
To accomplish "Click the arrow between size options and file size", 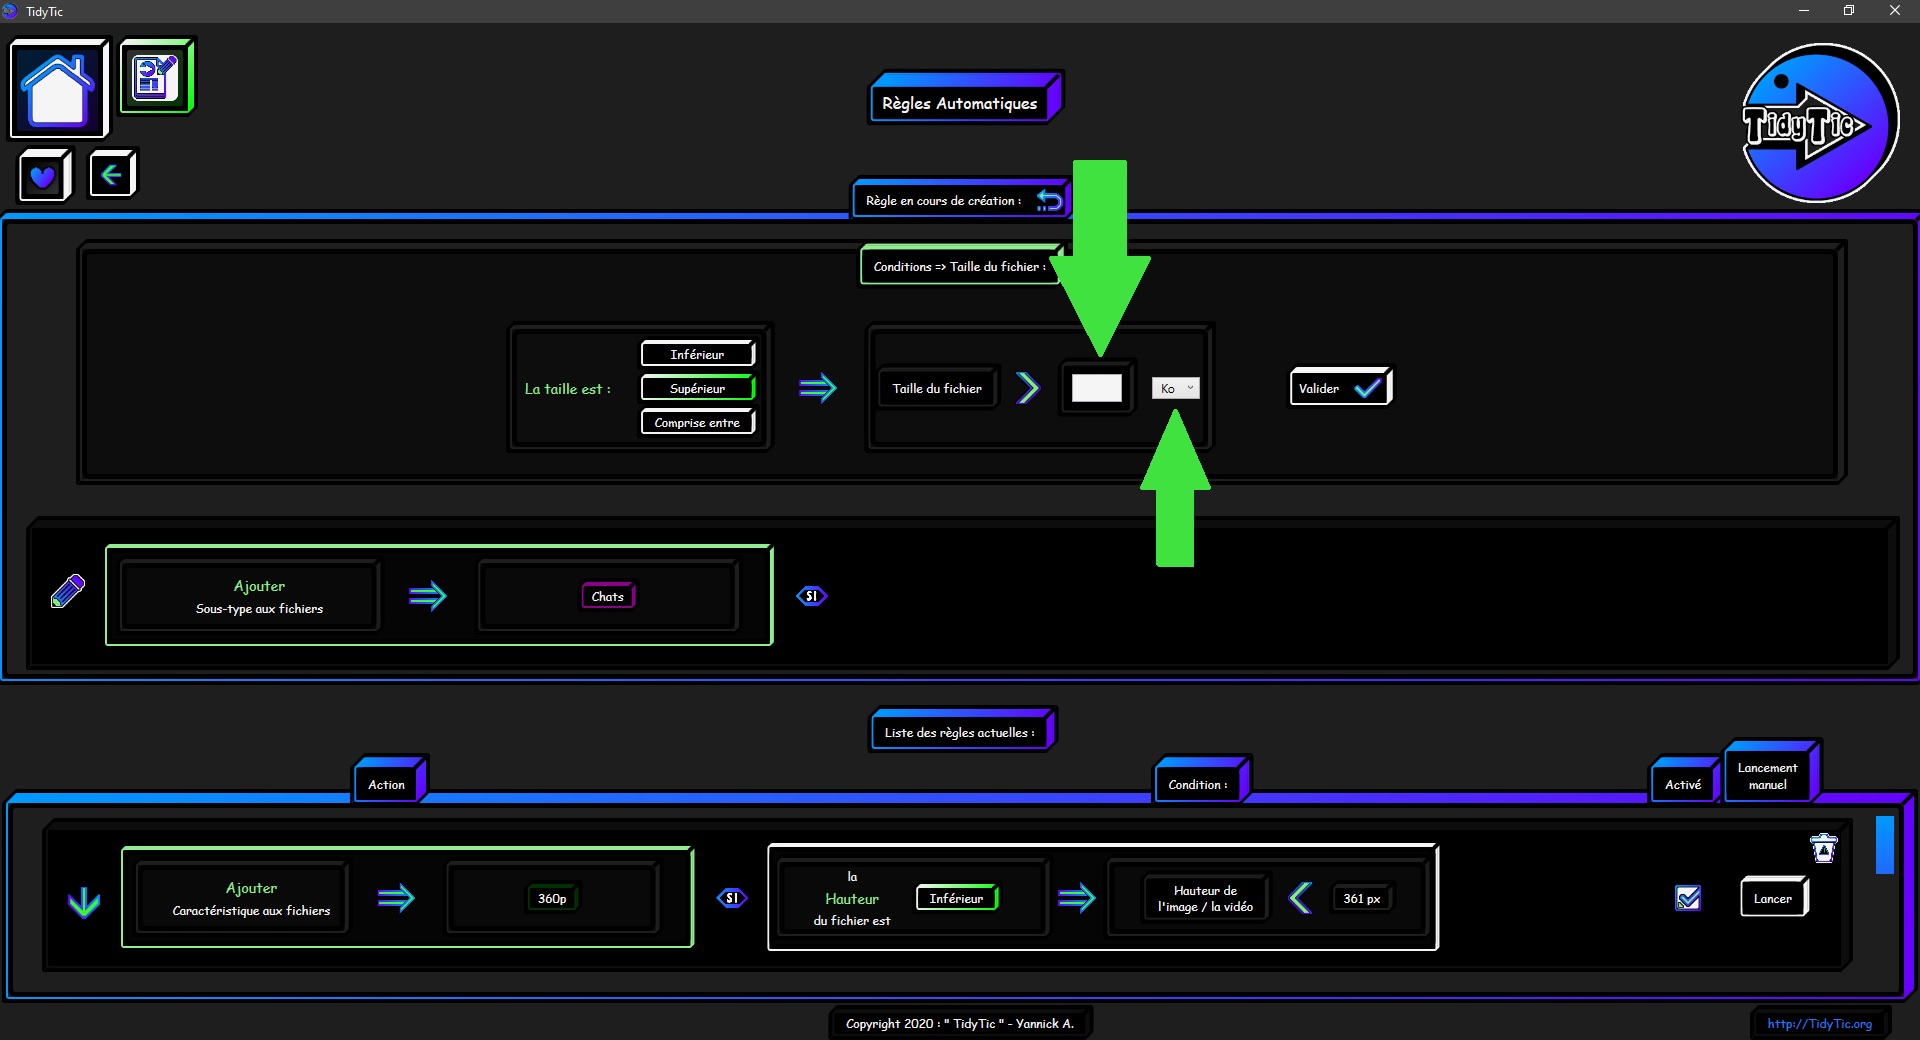I will tap(818, 388).
